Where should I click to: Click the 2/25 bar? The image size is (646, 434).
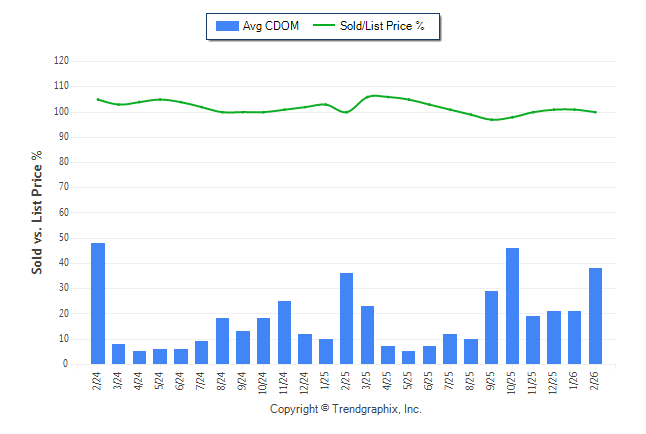coord(346,319)
